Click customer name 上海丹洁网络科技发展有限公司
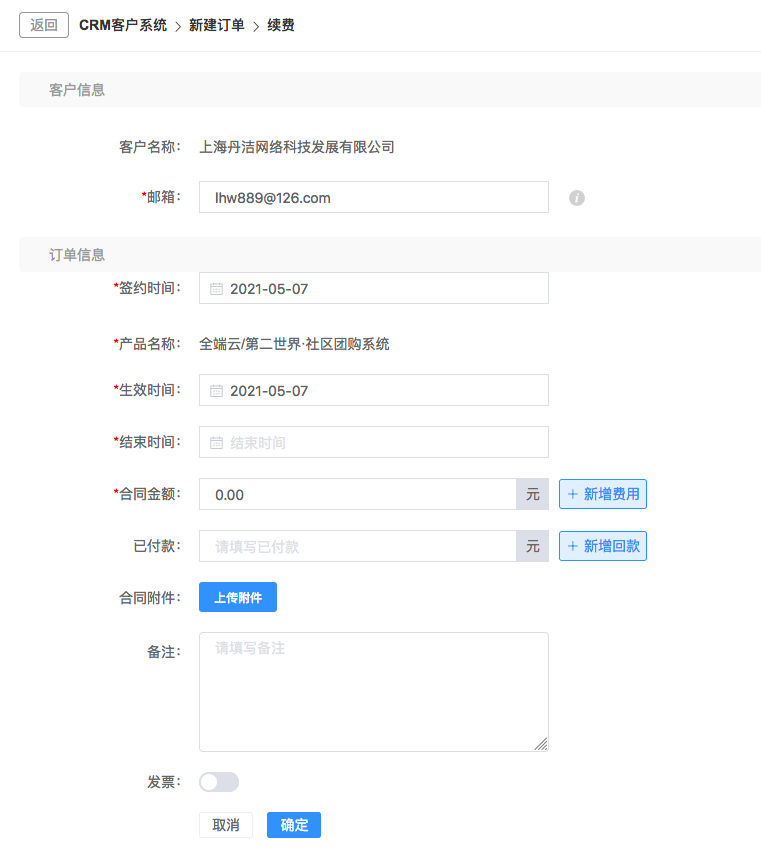The width and height of the screenshot is (761, 848). pyautogui.click(x=297, y=147)
